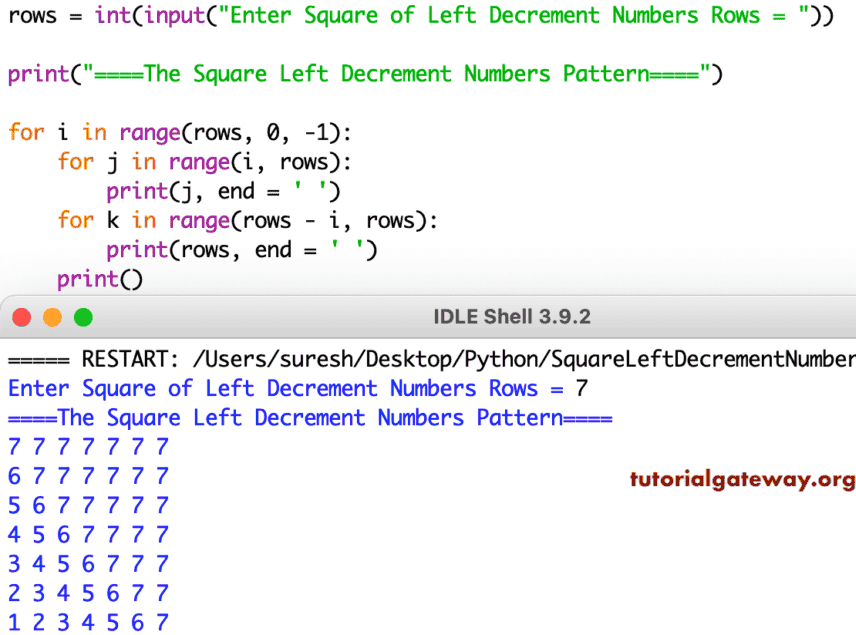The width and height of the screenshot is (856, 635).
Task: Click the green zoom button of IDLE Shell
Action: (x=84, y=317)
